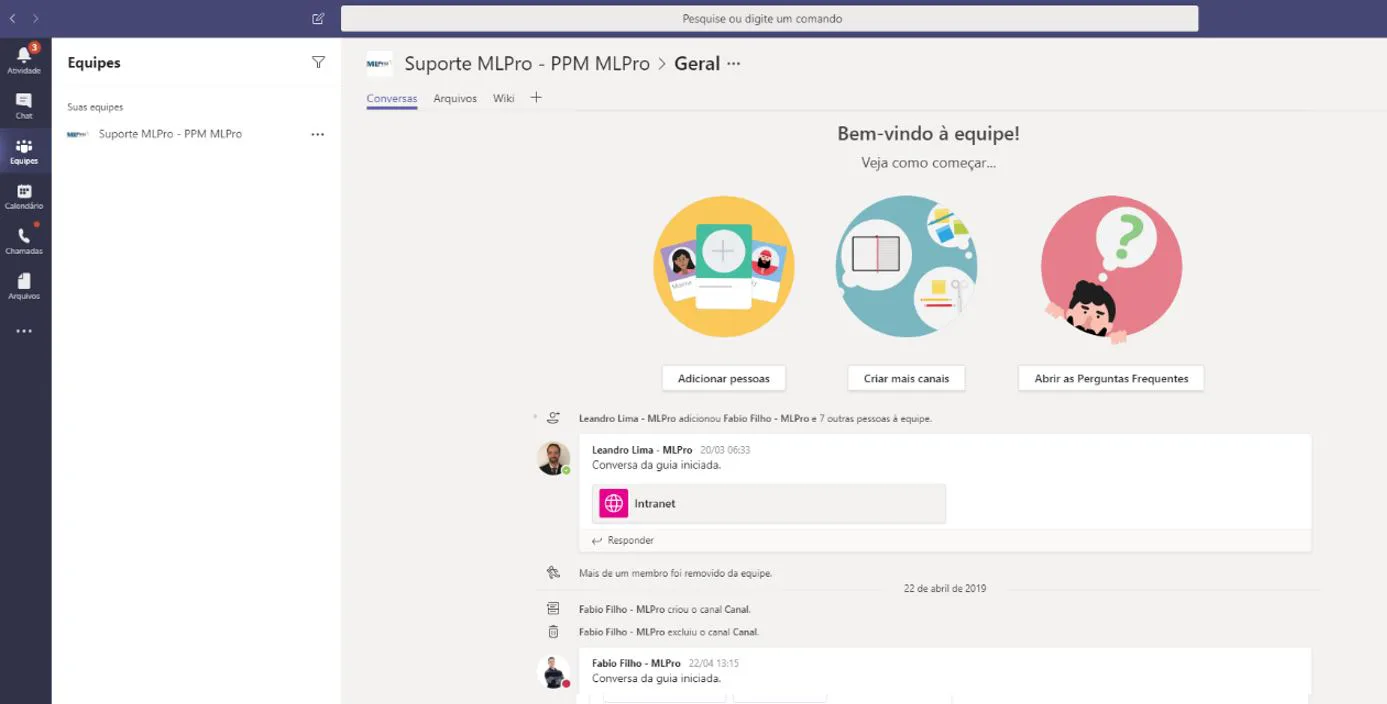The height and width of the screenshot is (704, 1387).
Task: Click Leandro Lima's profile avatar
Action: (553, 458)
